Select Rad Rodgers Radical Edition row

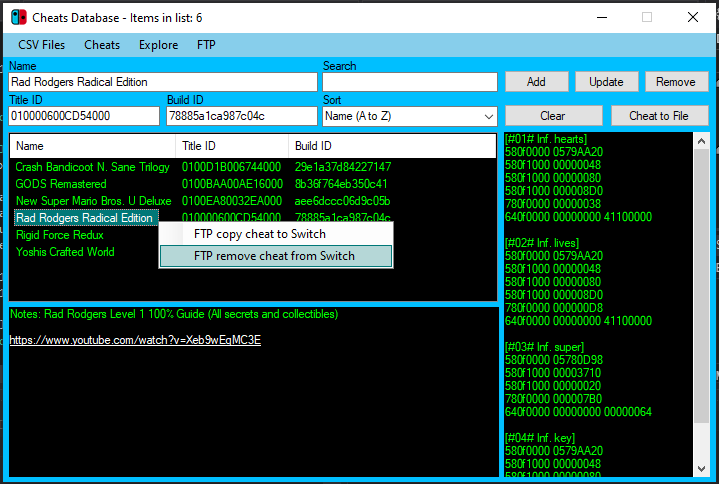point(86,218)
